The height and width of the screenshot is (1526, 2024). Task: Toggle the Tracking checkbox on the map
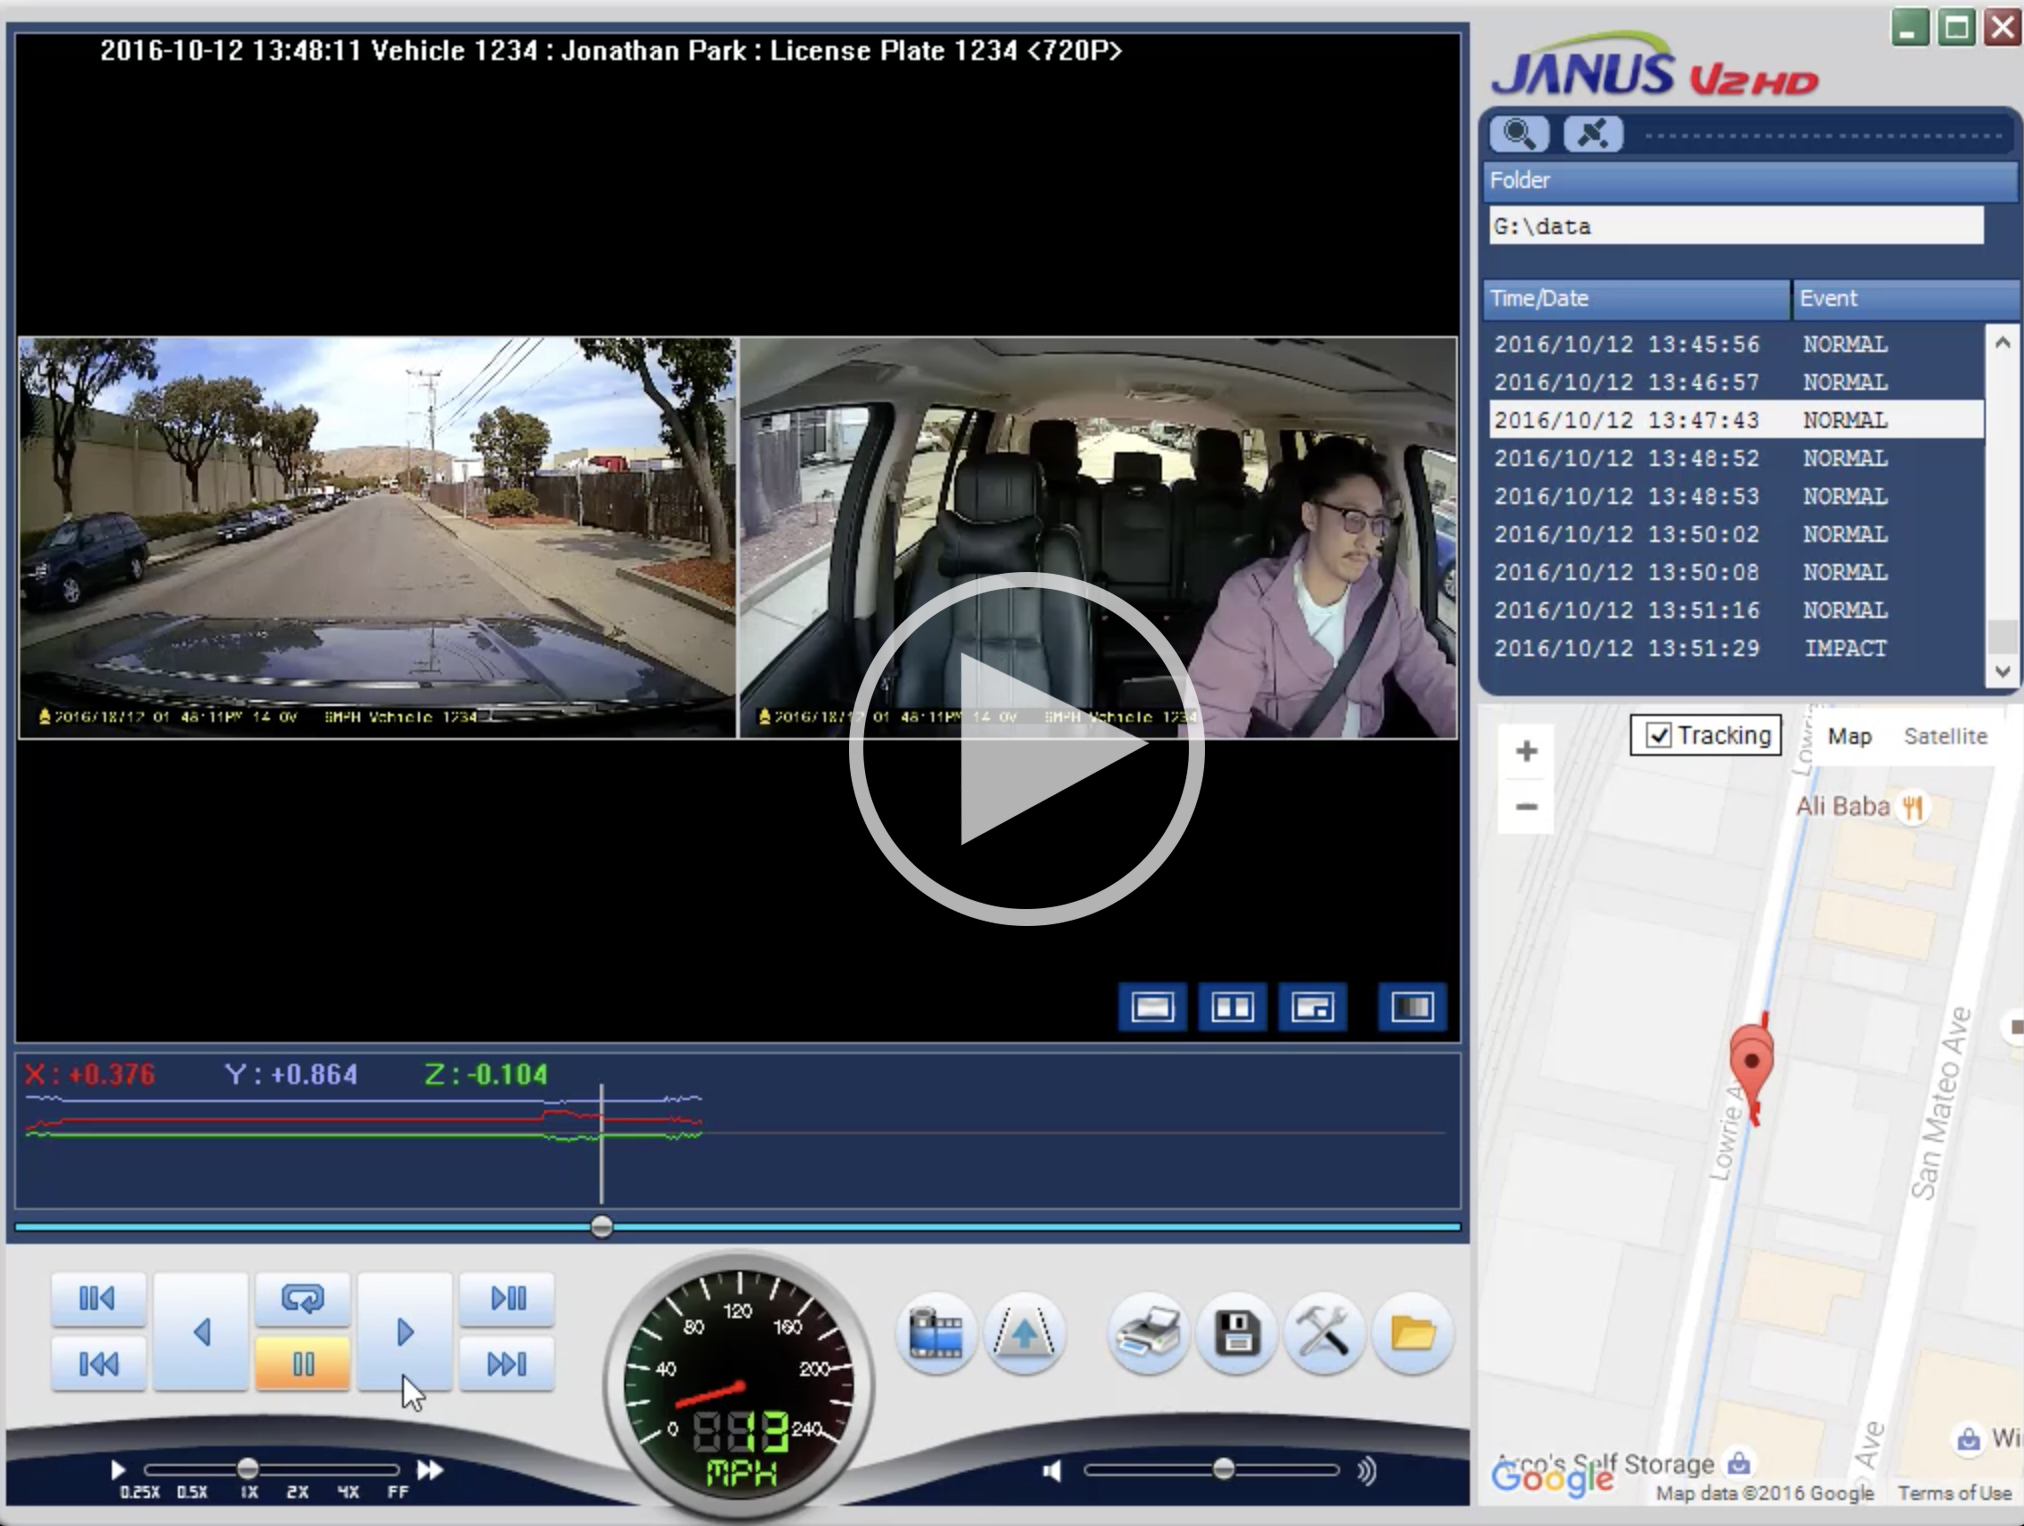[1658, 736]
